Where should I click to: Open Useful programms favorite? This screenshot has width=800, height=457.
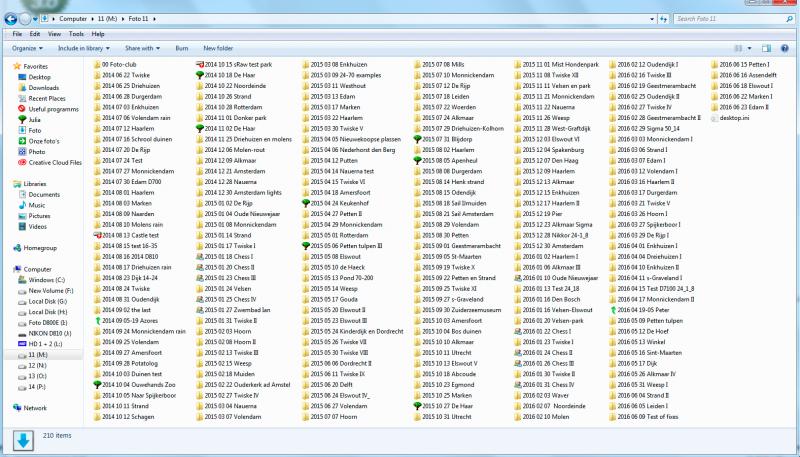pyautogui.click(x=54, y=109)
